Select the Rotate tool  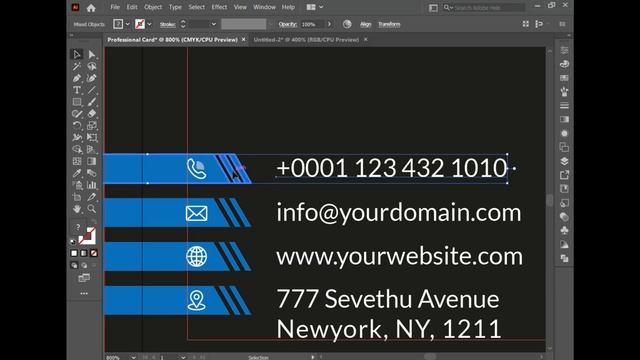click(x=77, y=125)
